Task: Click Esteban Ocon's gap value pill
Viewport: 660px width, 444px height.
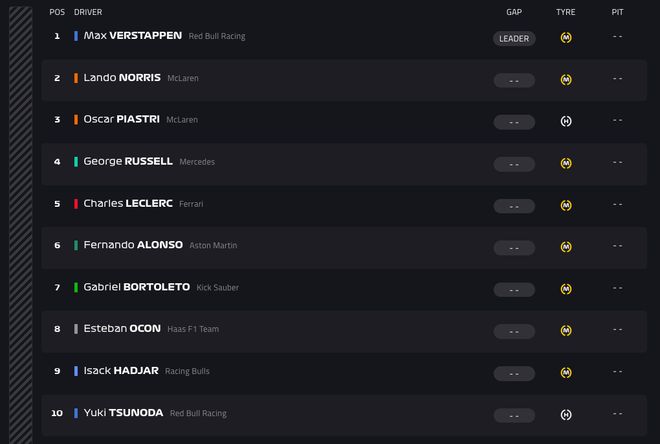Action: coord(514,331)
